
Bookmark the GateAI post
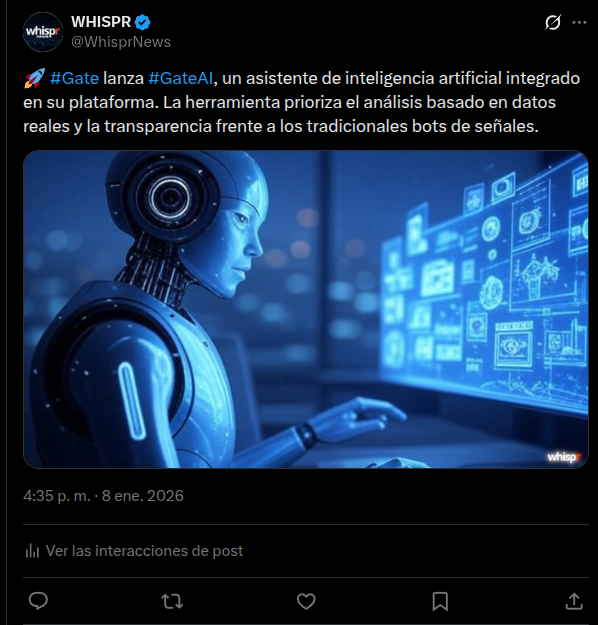[440, 601]
